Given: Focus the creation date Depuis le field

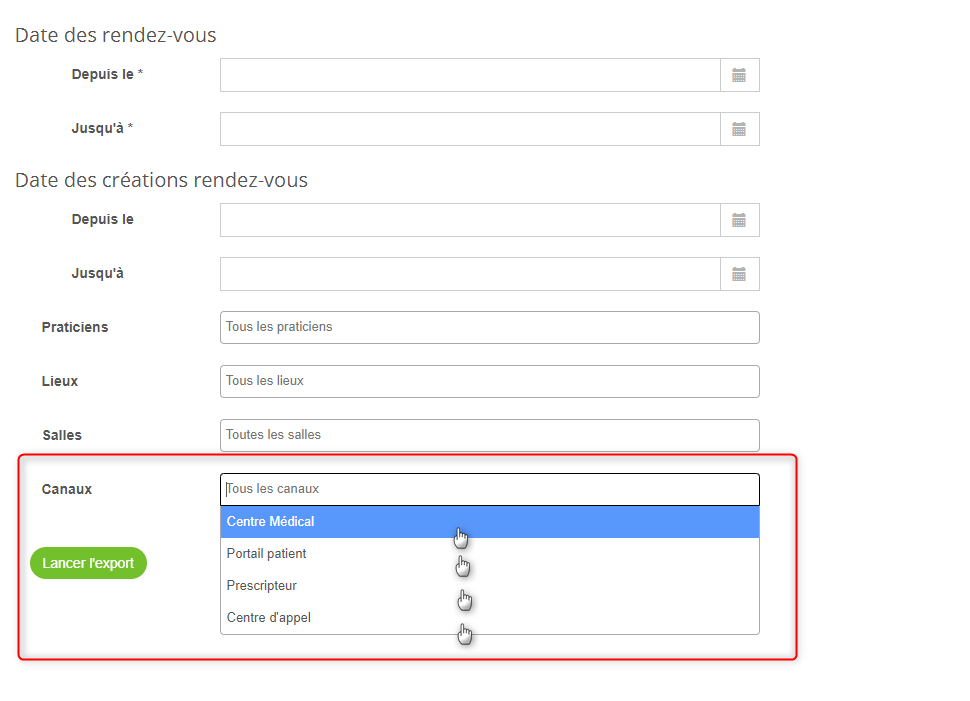Looking at the screenshot, I should tap(470, 220).
